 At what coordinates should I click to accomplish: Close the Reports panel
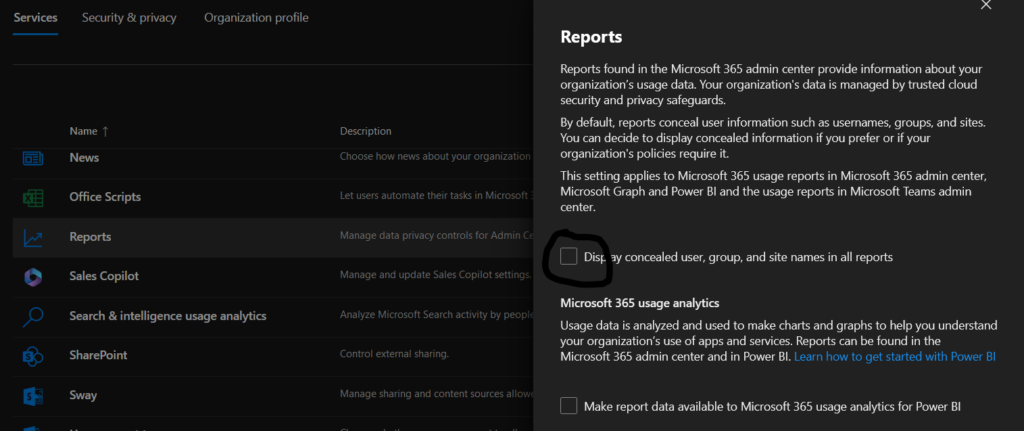click(986, 5)
